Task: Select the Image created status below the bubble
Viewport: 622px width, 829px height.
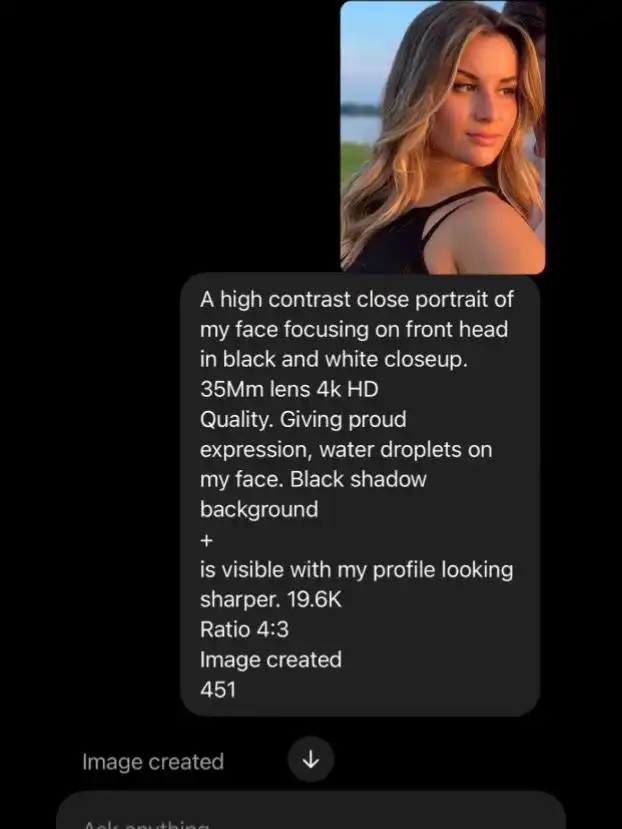Action: tap(153, 762)
